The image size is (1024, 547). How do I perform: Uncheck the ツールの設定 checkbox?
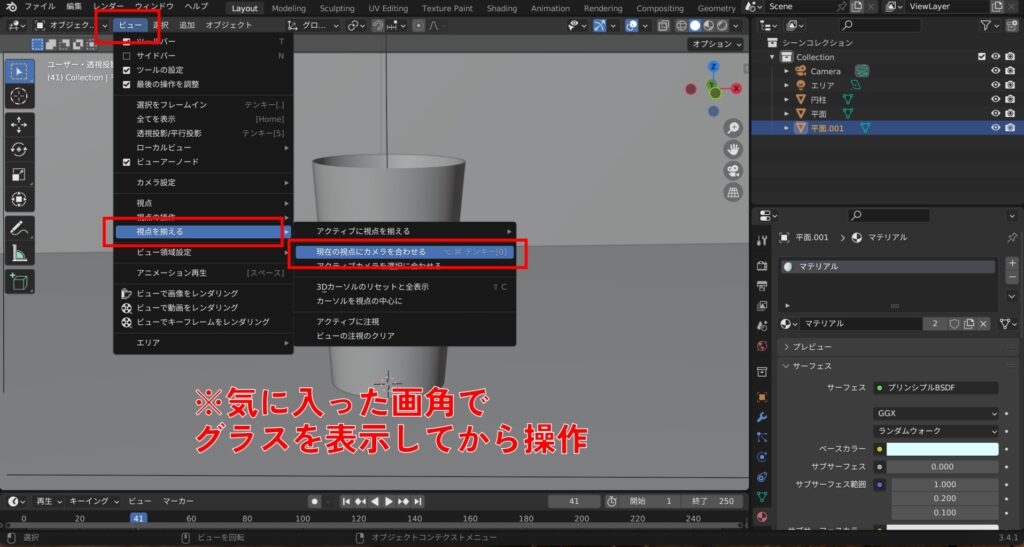pos(127,70)
